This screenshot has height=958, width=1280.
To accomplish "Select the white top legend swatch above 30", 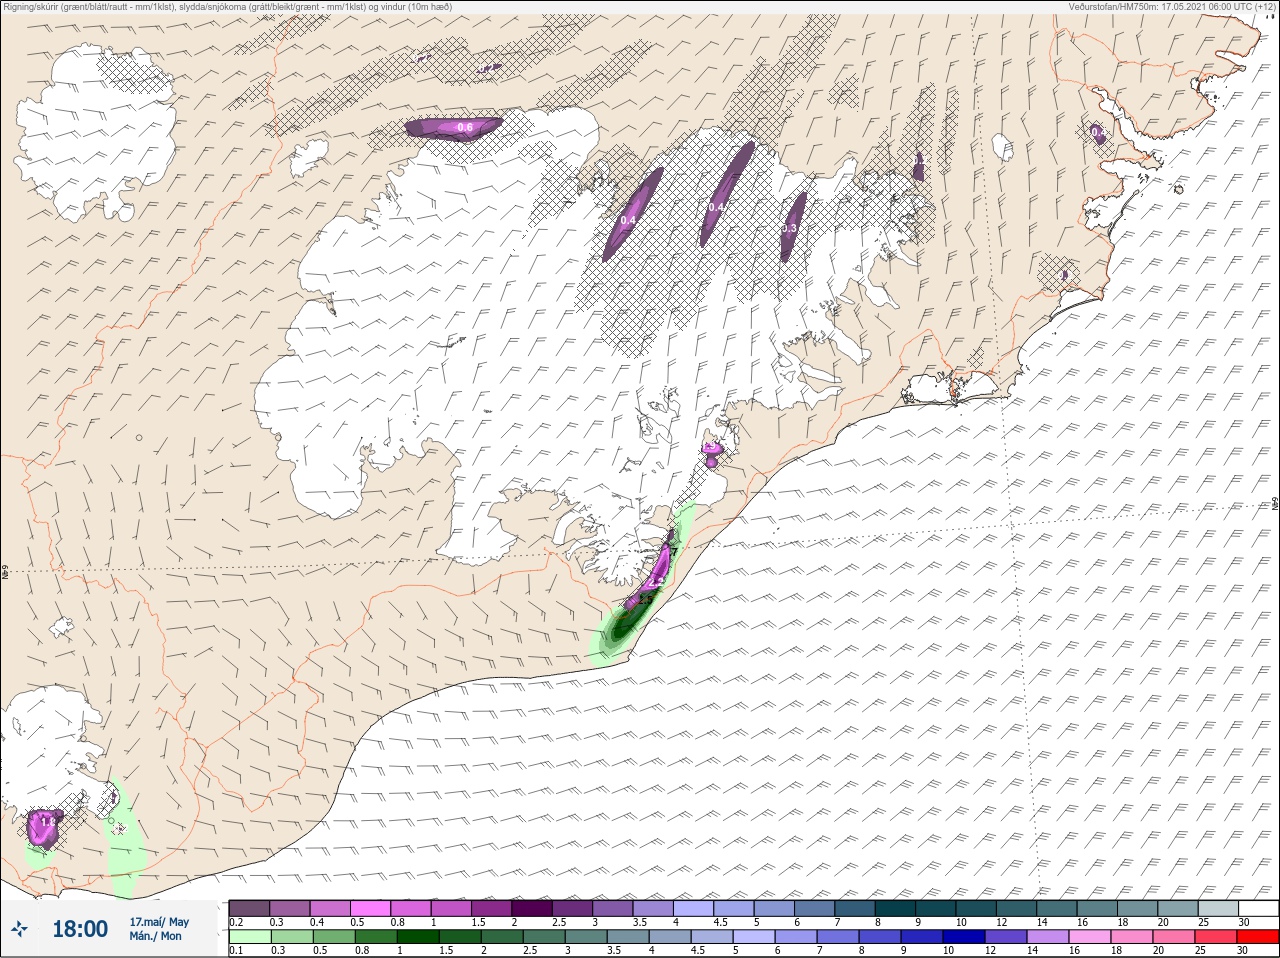I will (1258, 908).
